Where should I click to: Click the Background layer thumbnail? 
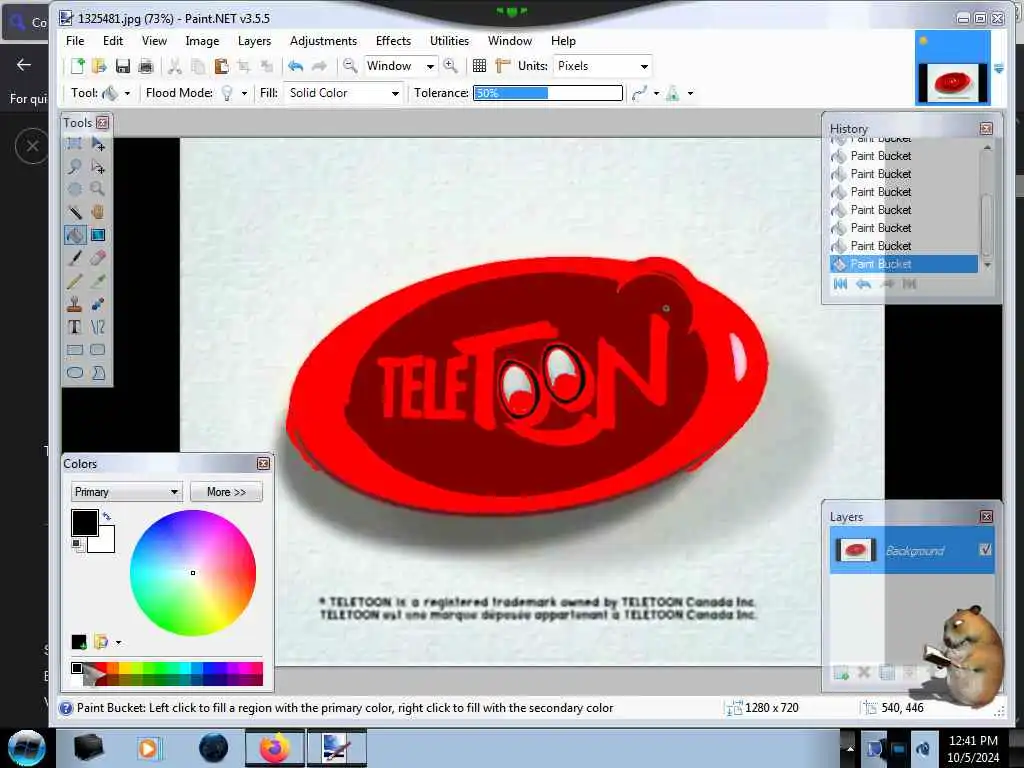[856, 551]
